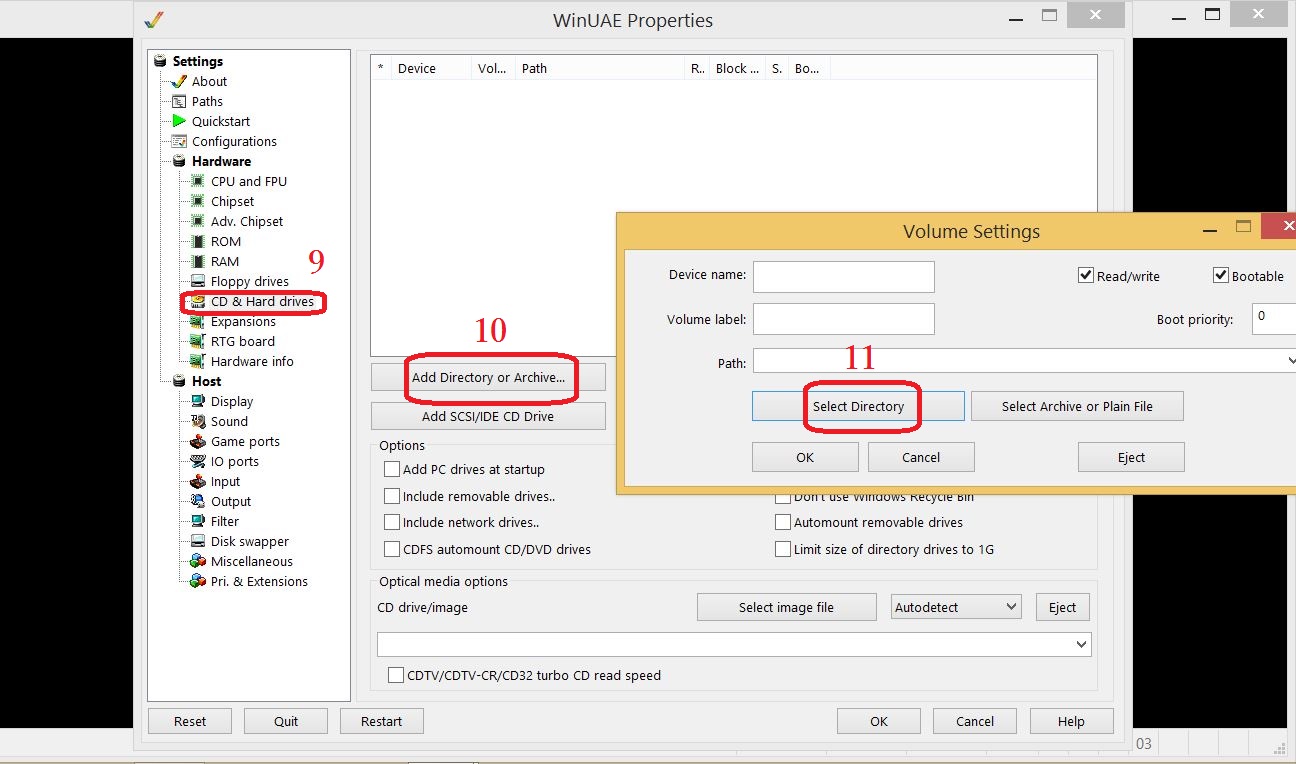Enable Add PC drives at startup
The height and width of the screenshot is (764, 1296).
(392, 469)
